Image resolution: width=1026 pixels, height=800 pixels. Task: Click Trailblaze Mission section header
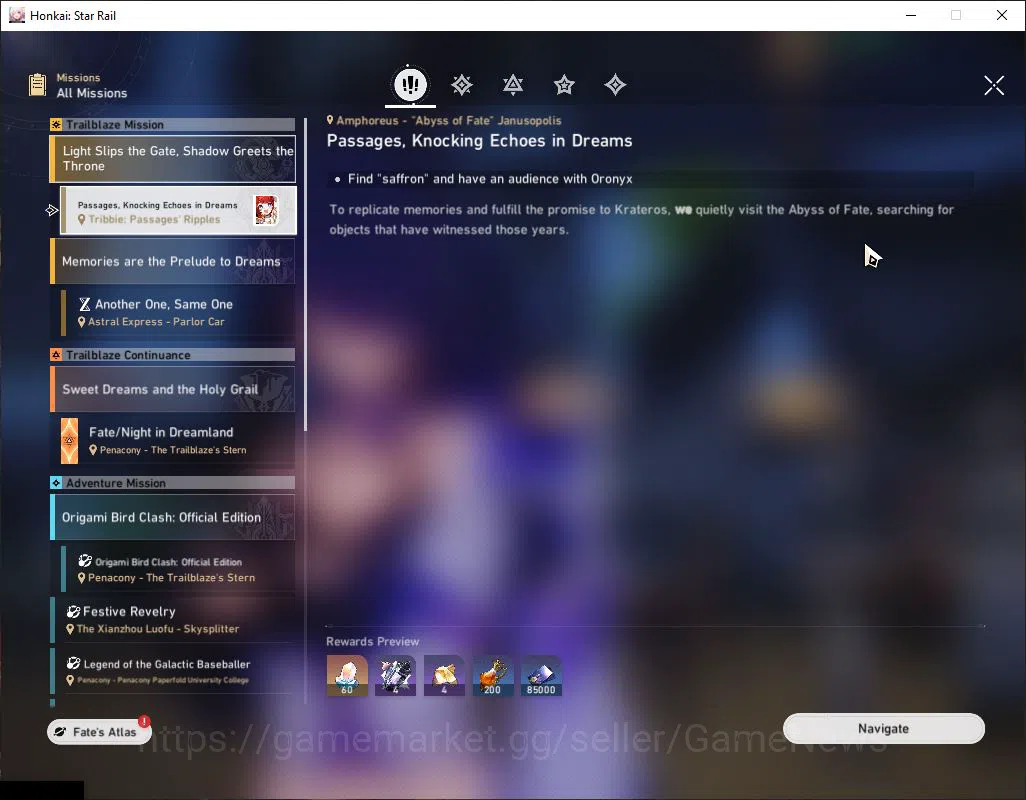tap(173, 124)
